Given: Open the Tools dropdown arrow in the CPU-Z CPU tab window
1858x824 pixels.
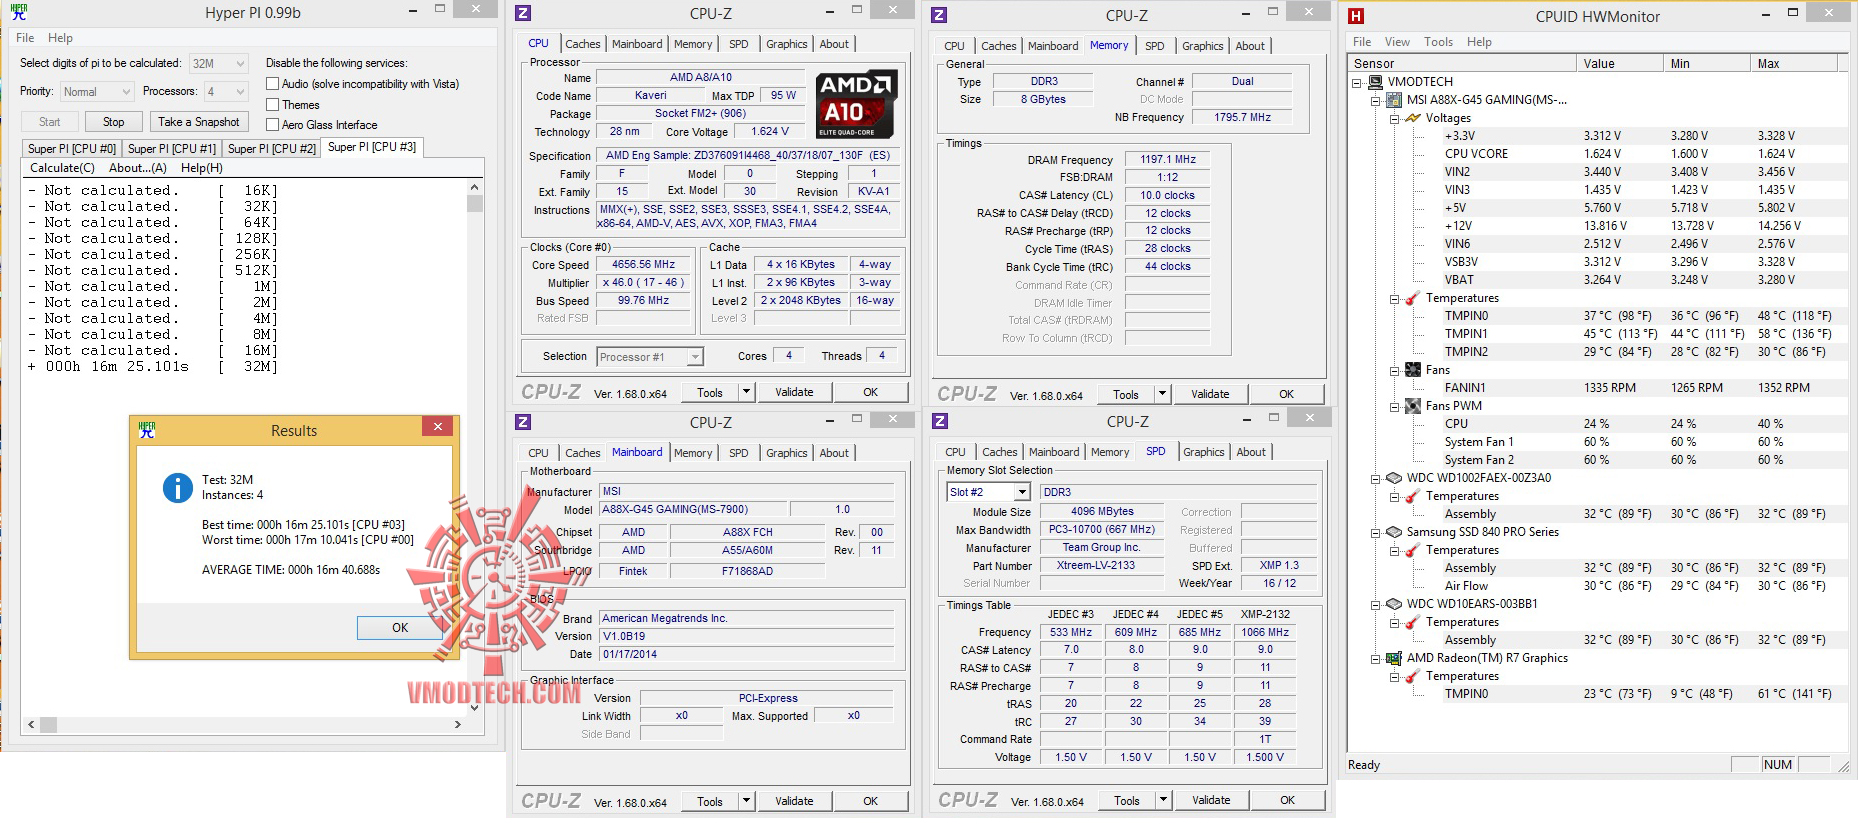Looking at the screenshot, I should (x=746, y=392).
